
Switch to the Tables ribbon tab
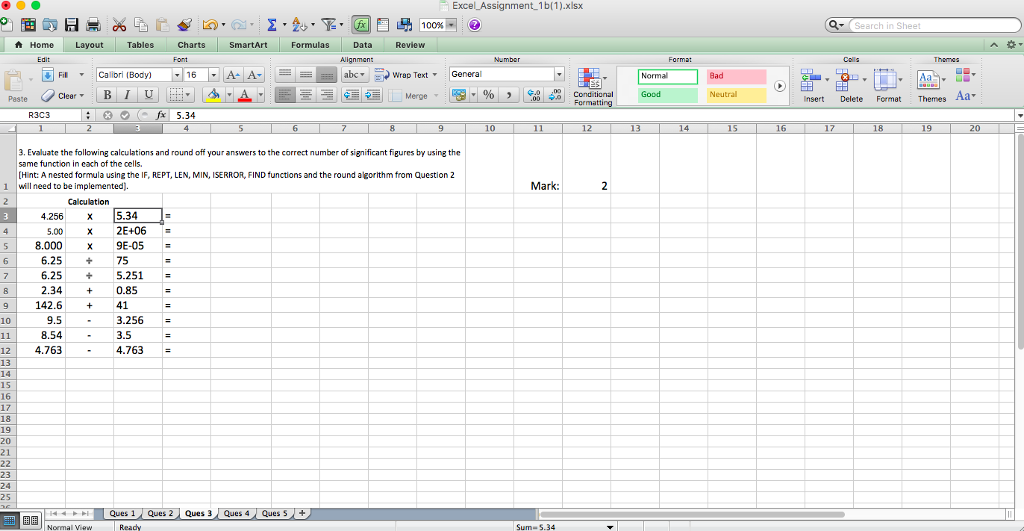tap(140, 45)
